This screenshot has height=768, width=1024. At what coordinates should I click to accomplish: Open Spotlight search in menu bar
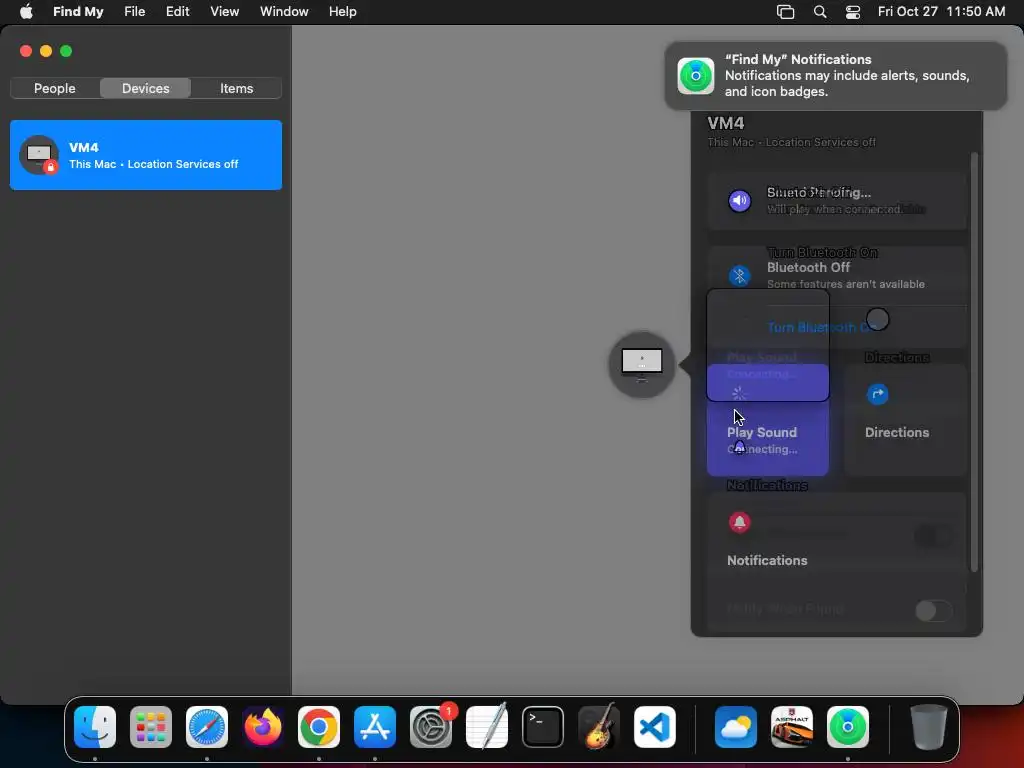pyautogui.click(x=820, y=12)
